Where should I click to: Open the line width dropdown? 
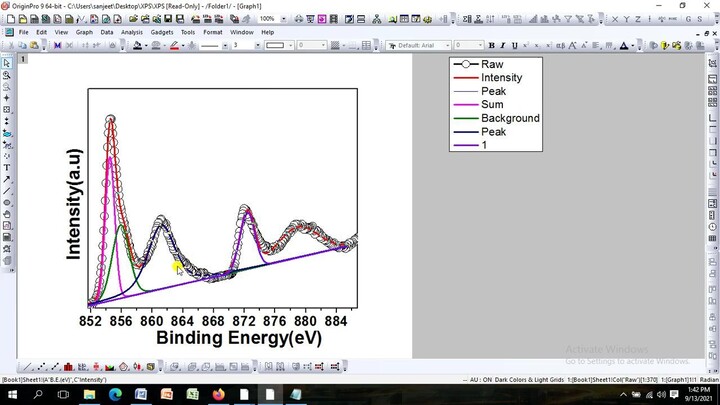click(x=257, y=45)
